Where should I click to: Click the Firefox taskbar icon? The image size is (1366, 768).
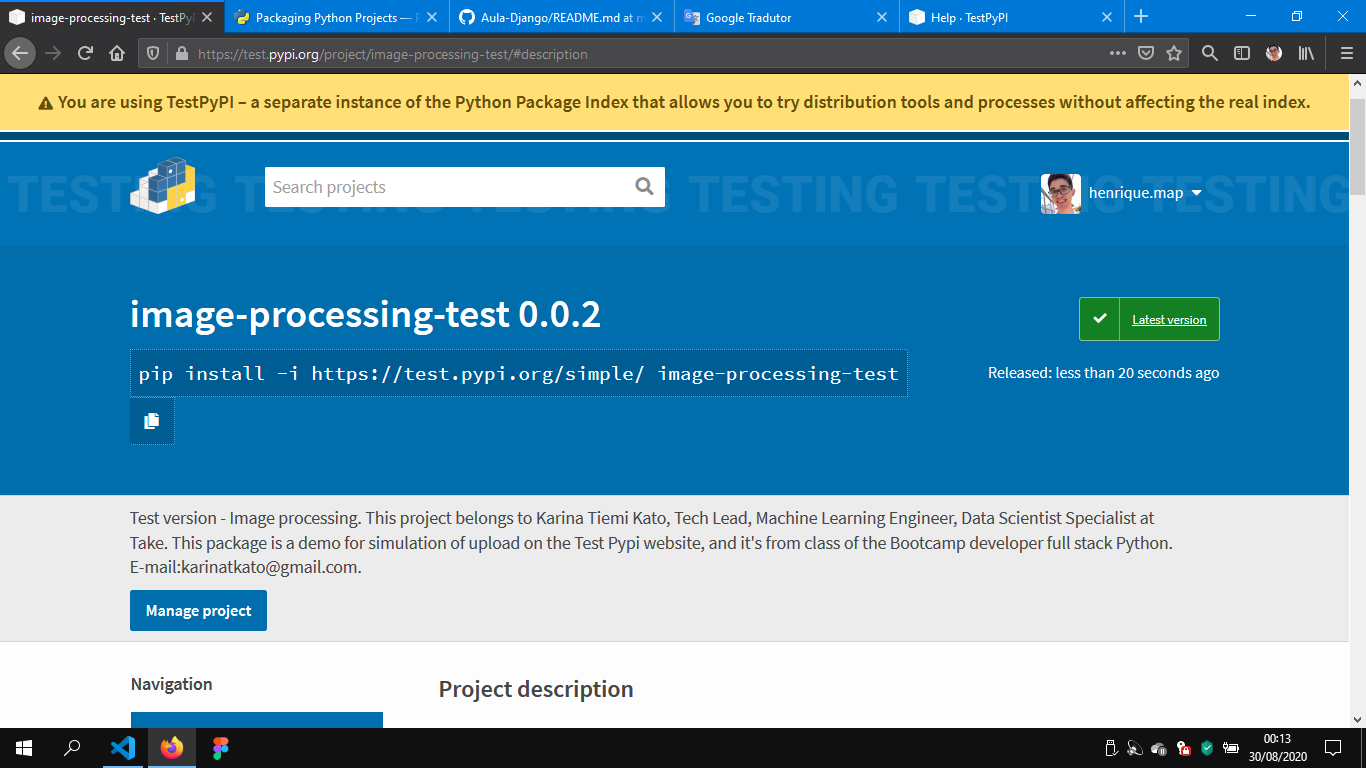[172, 748]
